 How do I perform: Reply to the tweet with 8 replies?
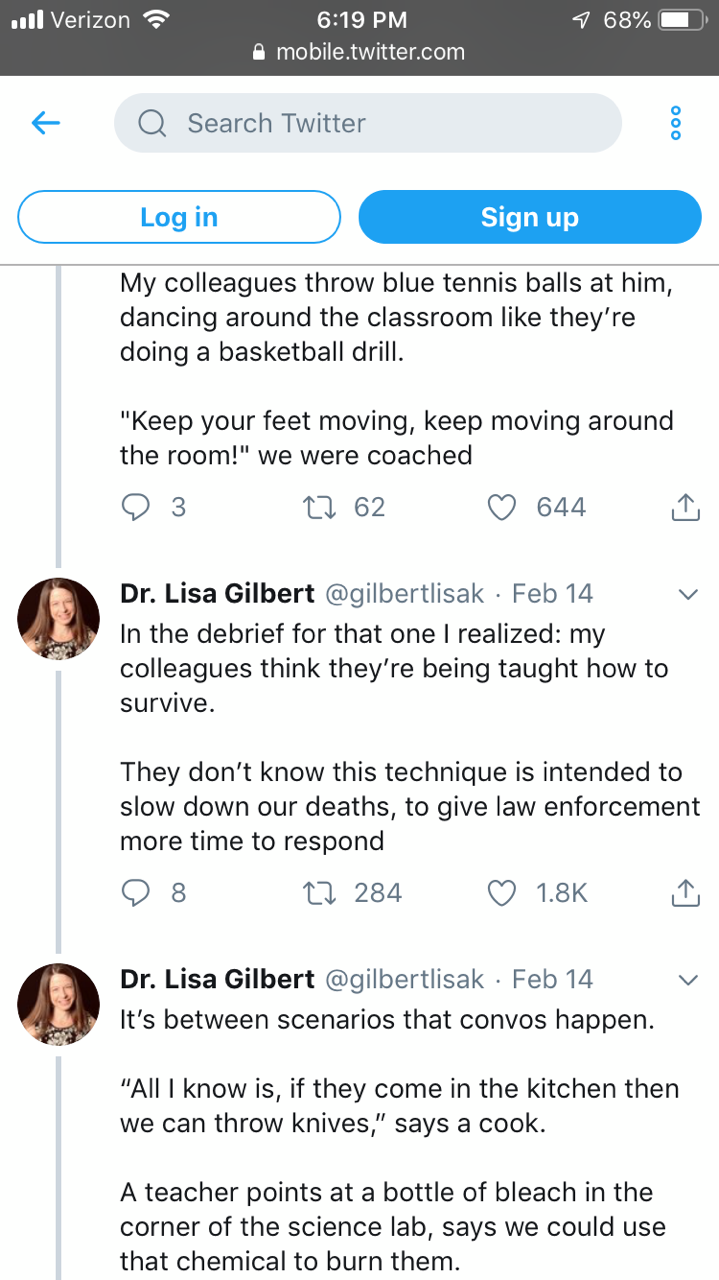point(135,892)
